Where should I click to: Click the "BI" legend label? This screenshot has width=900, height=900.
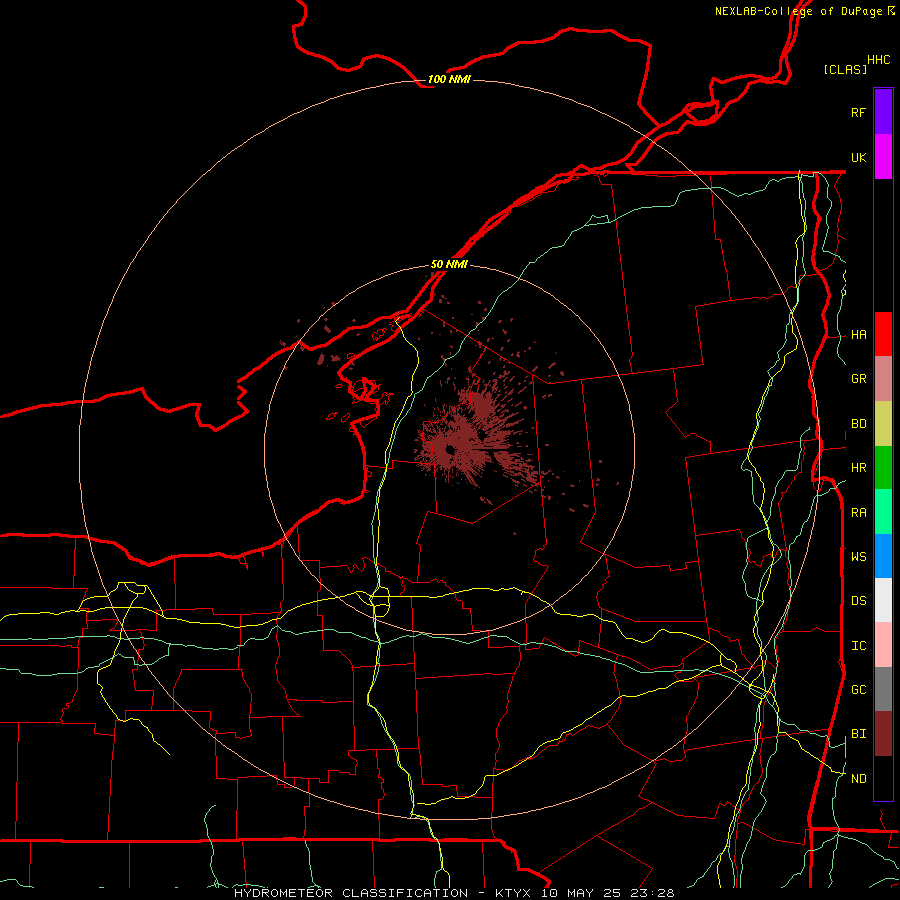click(859, 734)
